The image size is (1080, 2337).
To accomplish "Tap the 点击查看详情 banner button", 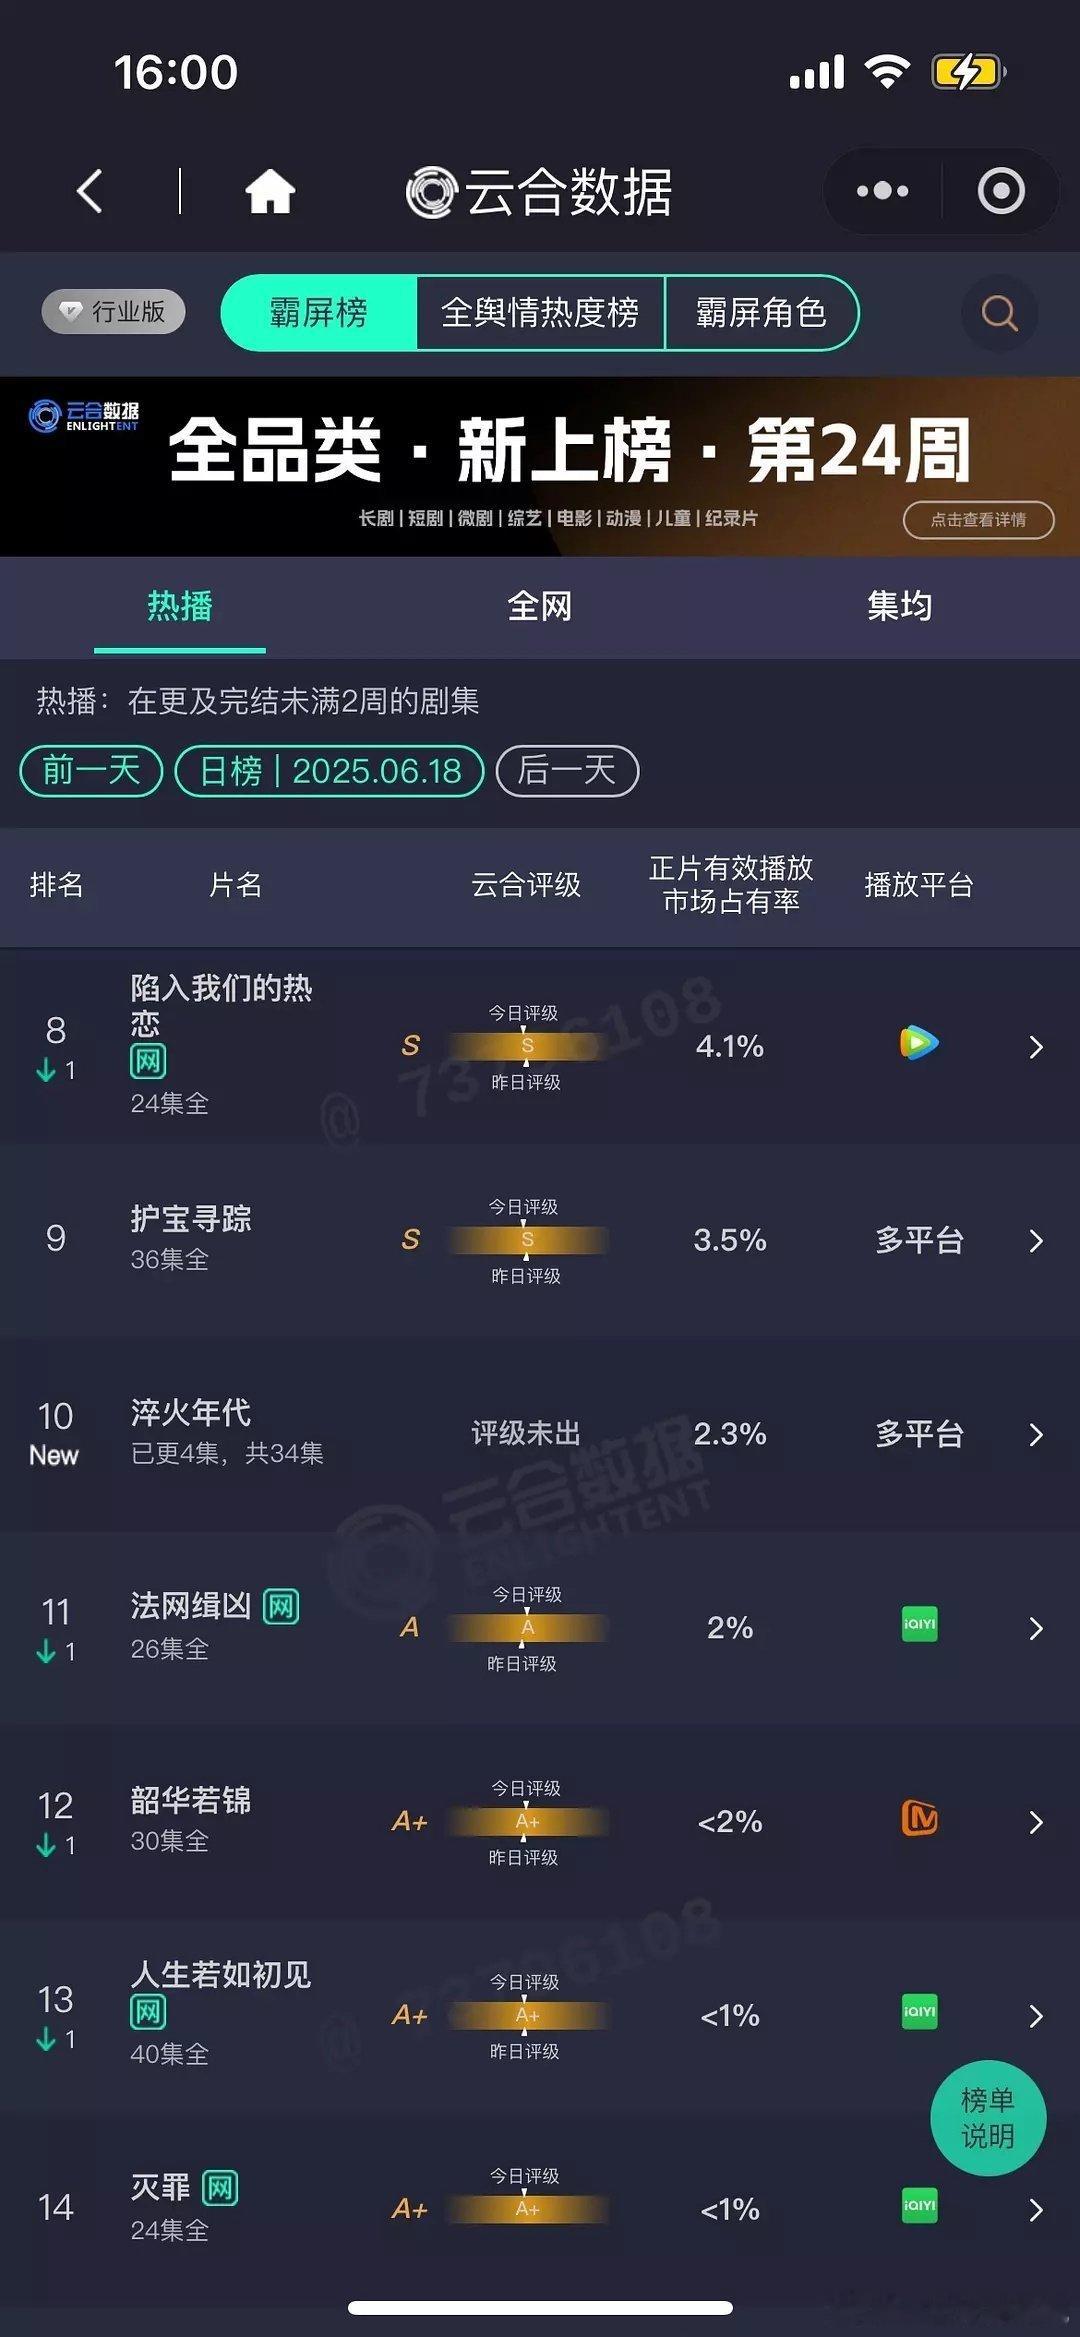I will [979, 520].
